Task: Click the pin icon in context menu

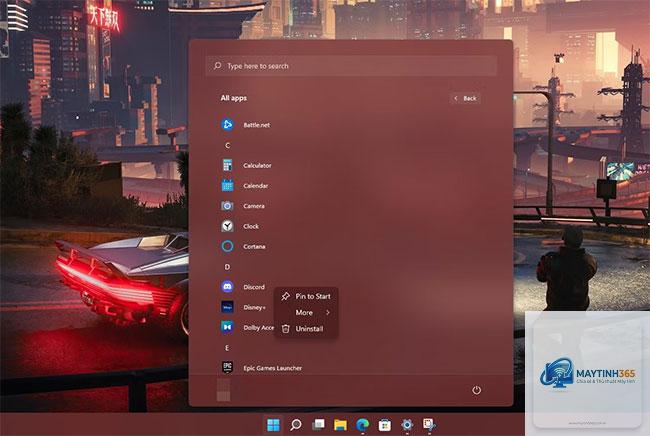Action: tap(285, 296)
